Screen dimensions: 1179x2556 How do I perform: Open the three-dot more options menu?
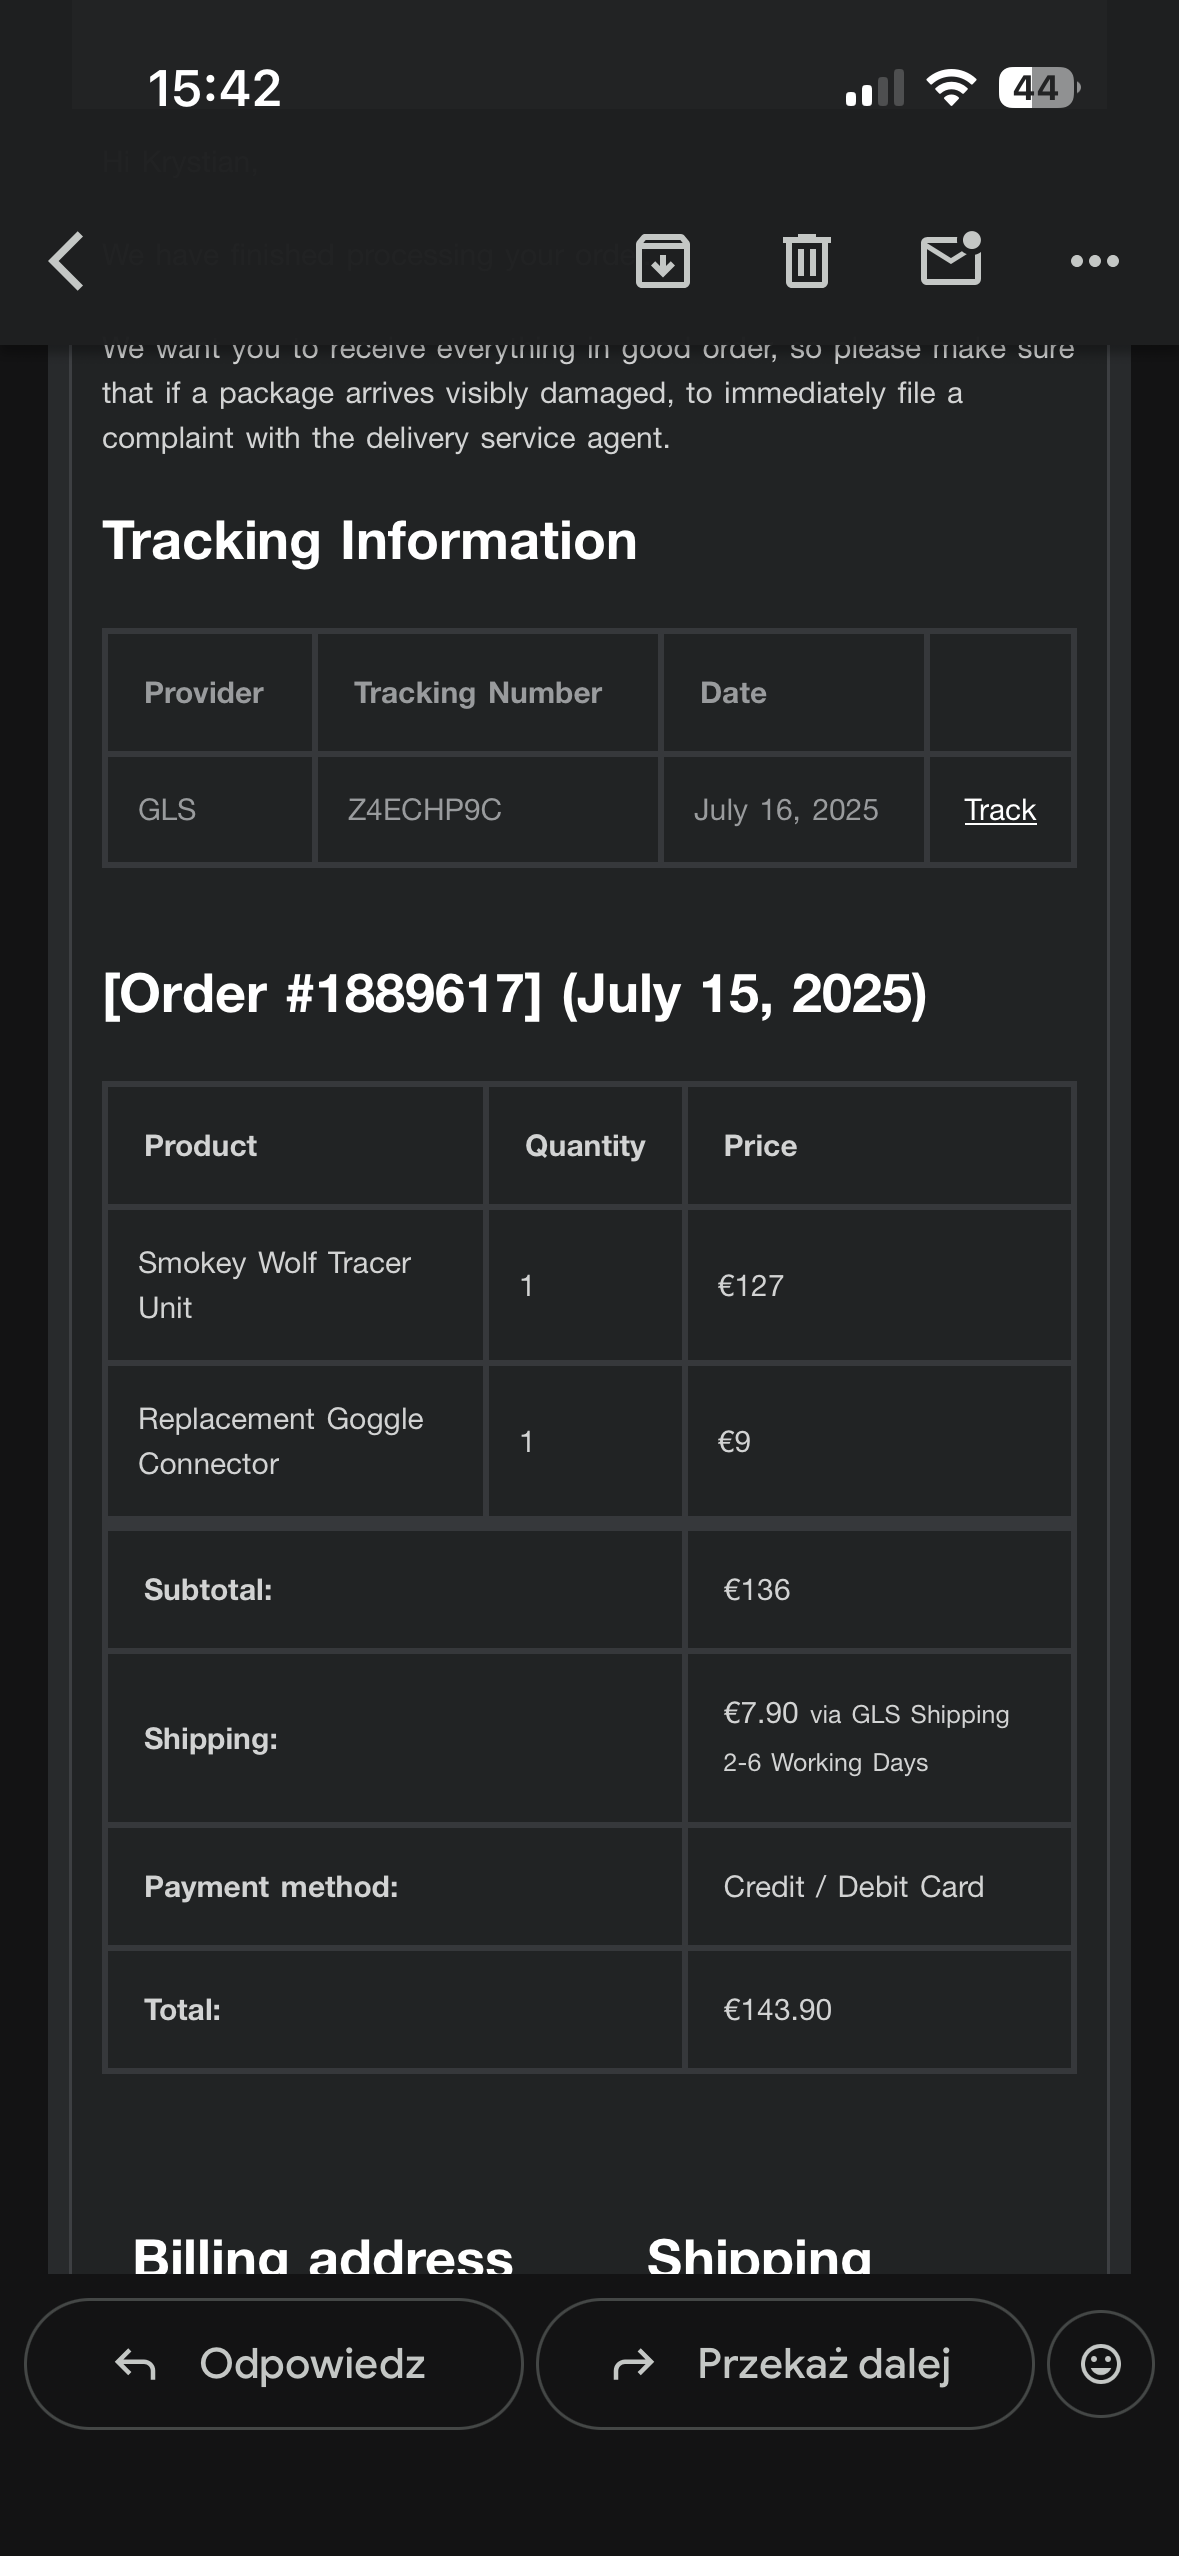pos(1094,261)
